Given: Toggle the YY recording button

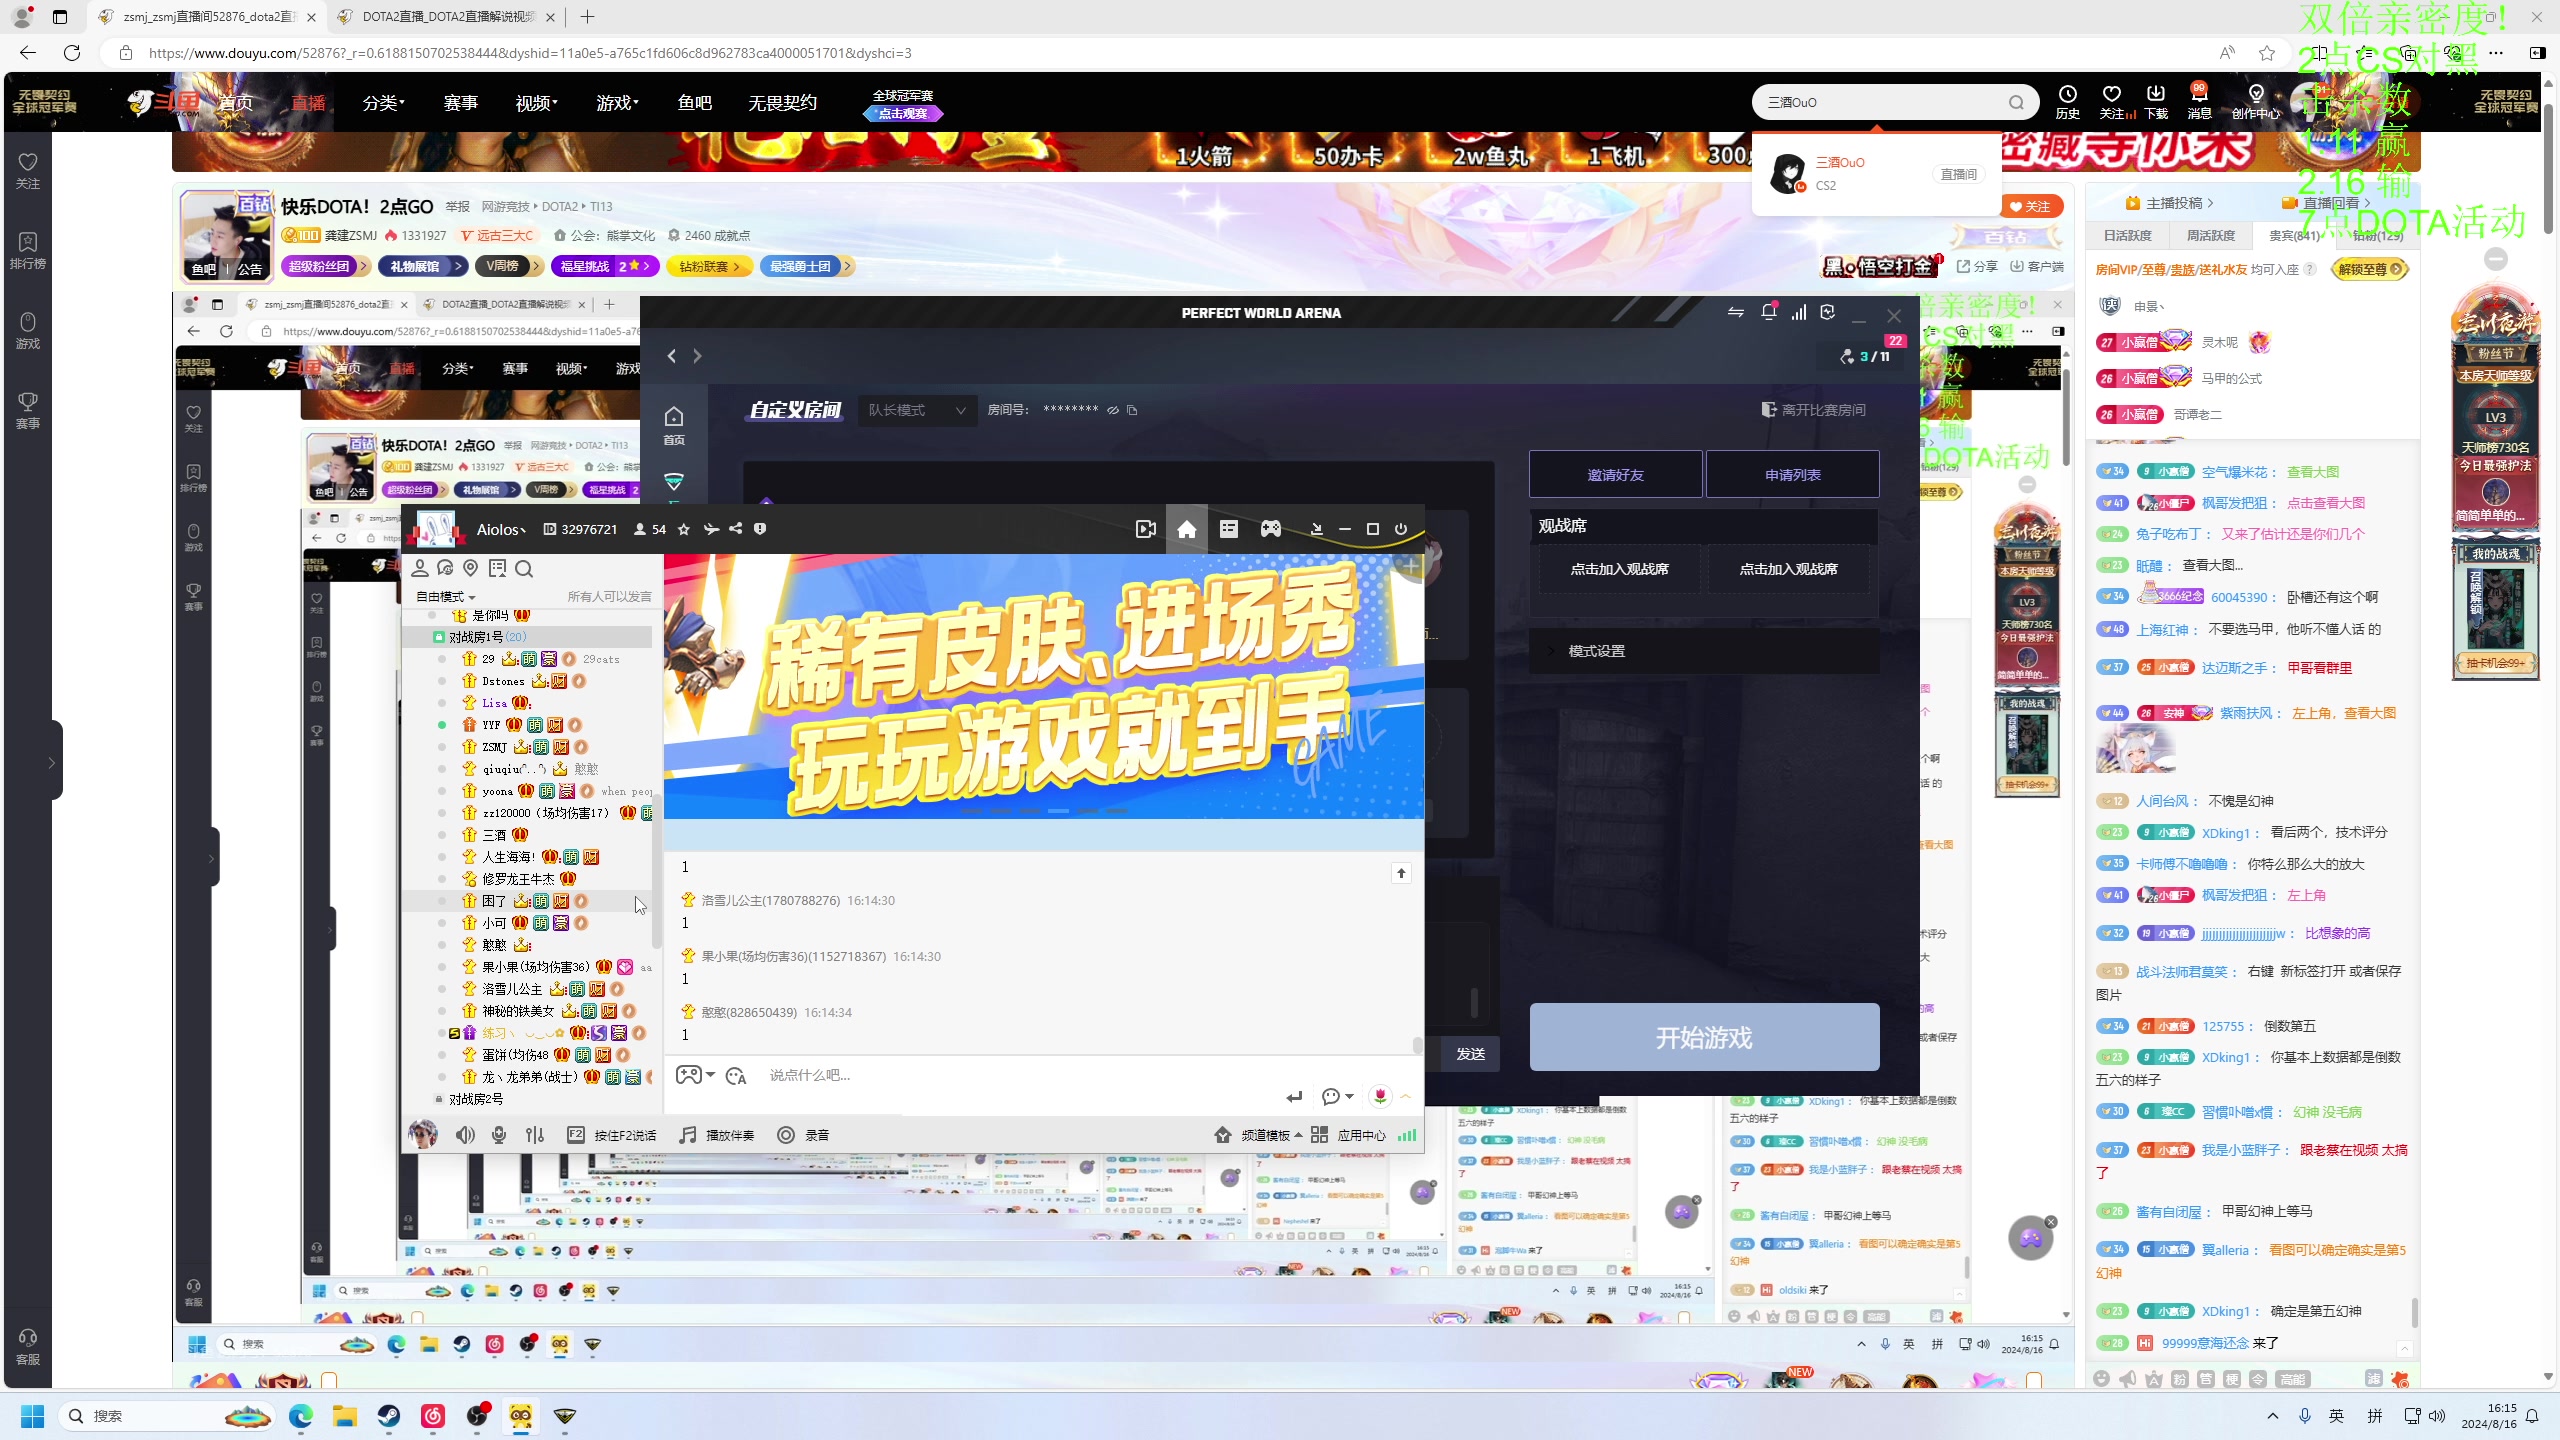Looking at the screenshot, I should click(804, 1135).
